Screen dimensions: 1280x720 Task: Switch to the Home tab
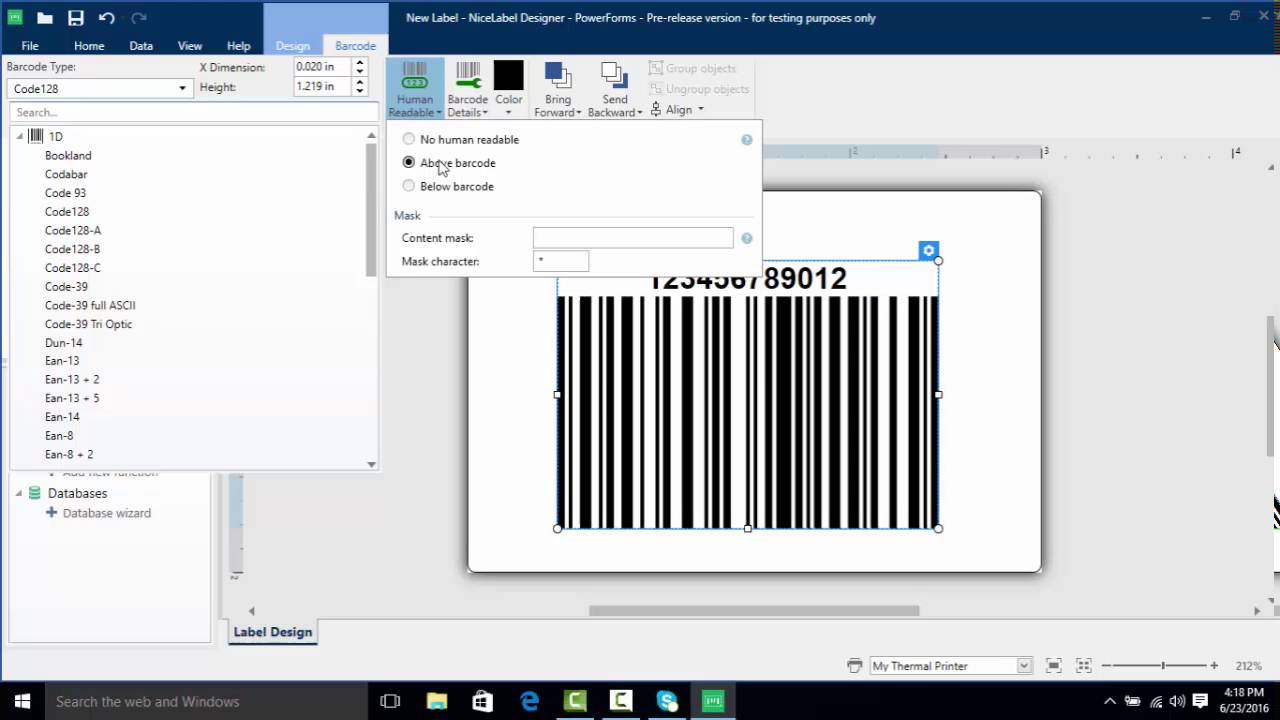click(x=89, y=46)
